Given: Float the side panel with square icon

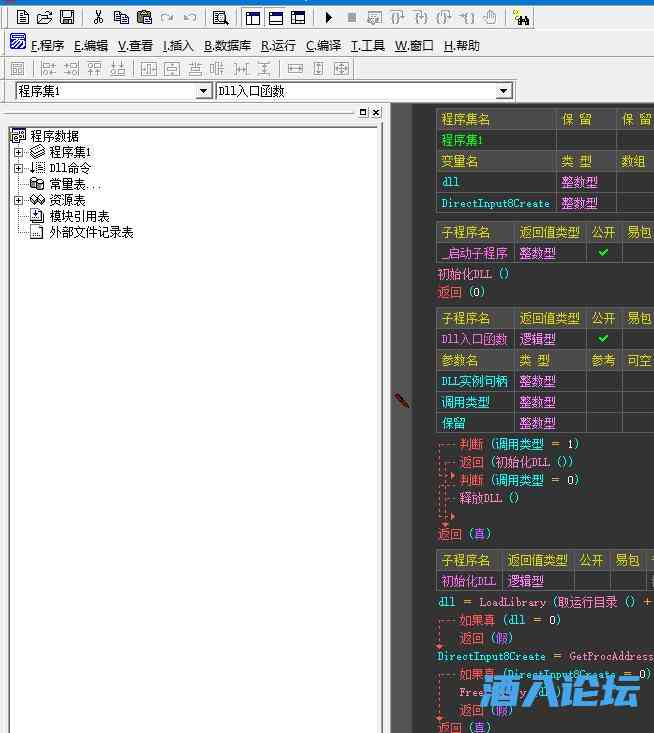Looking at the screenshot, I should tap(363, 112).
